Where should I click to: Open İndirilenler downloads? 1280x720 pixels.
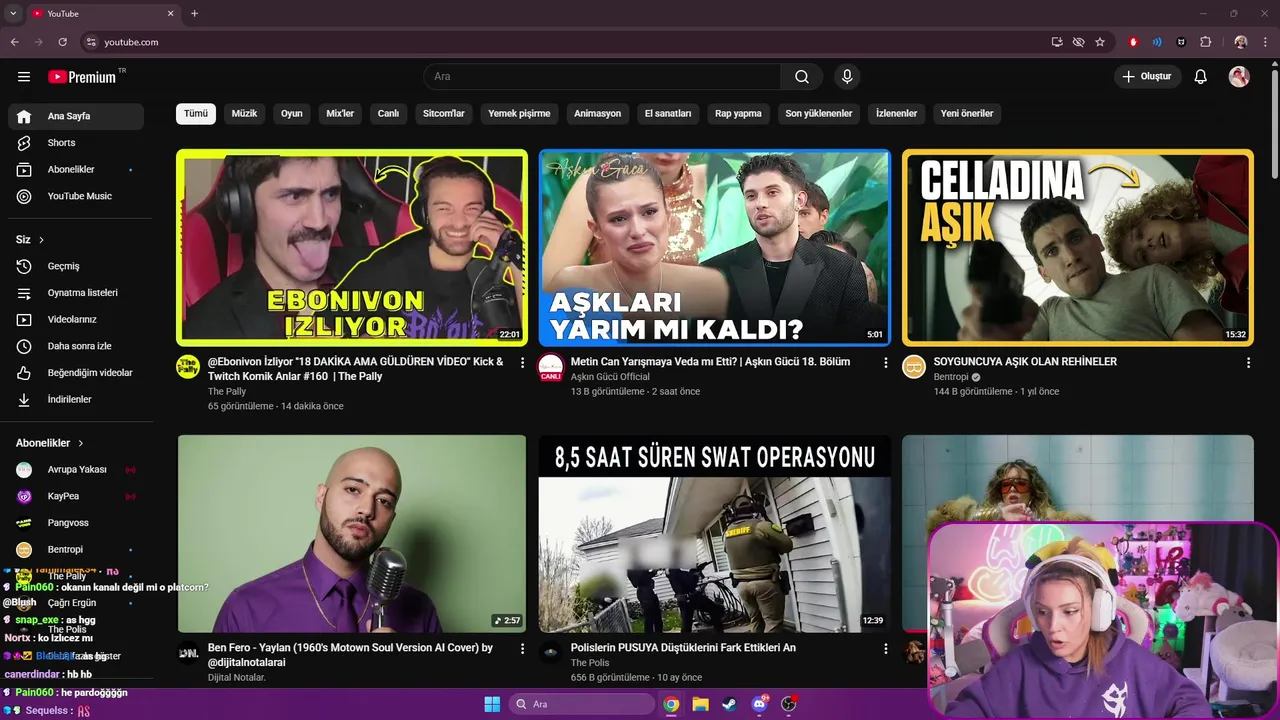(x=76, y=399)
